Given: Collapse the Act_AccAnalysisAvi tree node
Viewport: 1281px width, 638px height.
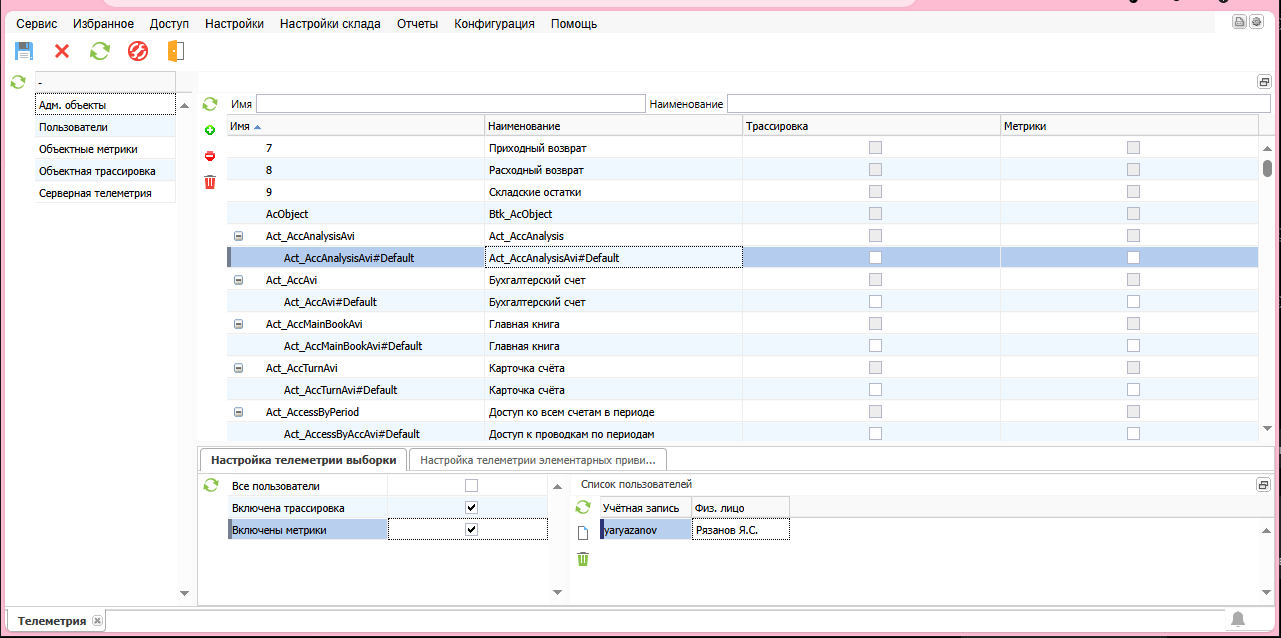Looking at the screenshot, I should (x=238, y=236).
